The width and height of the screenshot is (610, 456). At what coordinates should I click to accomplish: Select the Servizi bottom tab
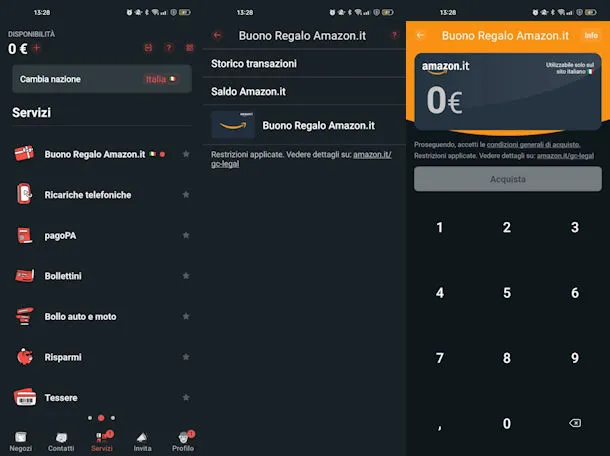pyautogui.click(x=102, y=442)
